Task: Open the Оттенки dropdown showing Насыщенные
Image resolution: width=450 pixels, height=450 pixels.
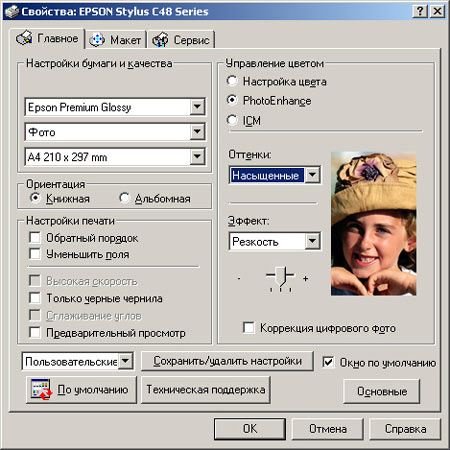Action: (x=312, y=175)
